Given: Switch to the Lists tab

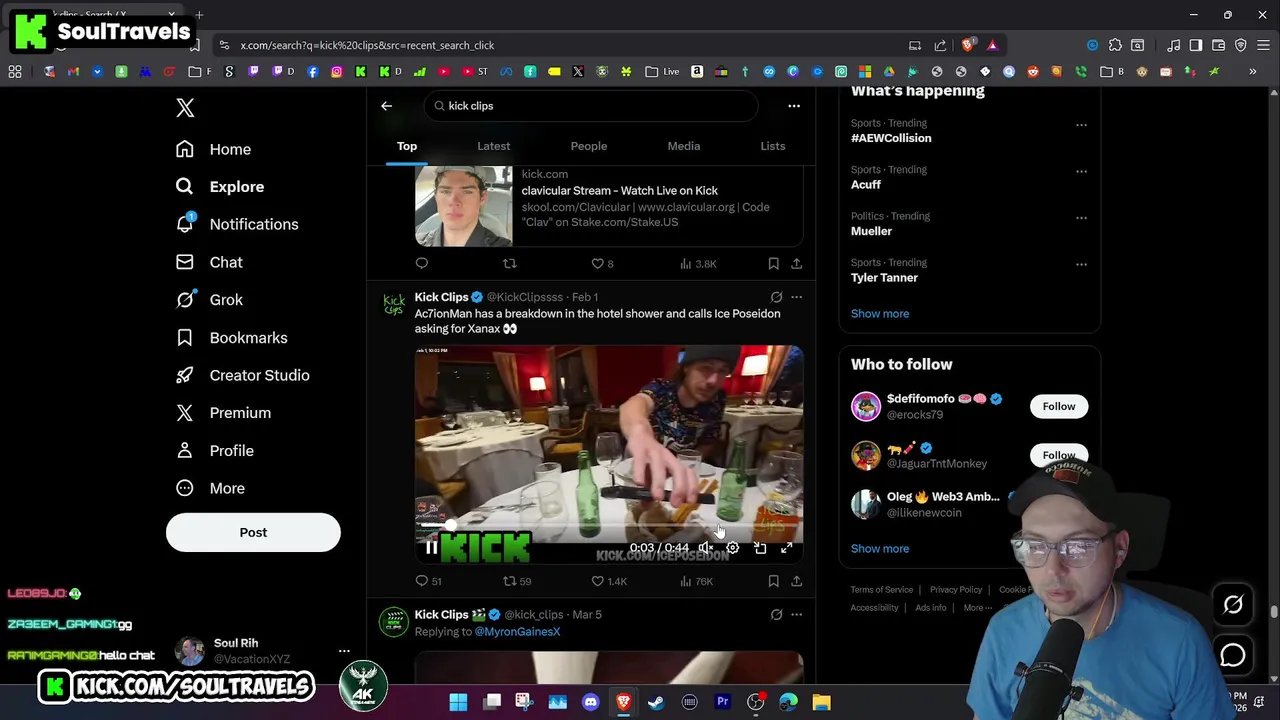Looking at the screenshot, I should click(x=773, y=146).
